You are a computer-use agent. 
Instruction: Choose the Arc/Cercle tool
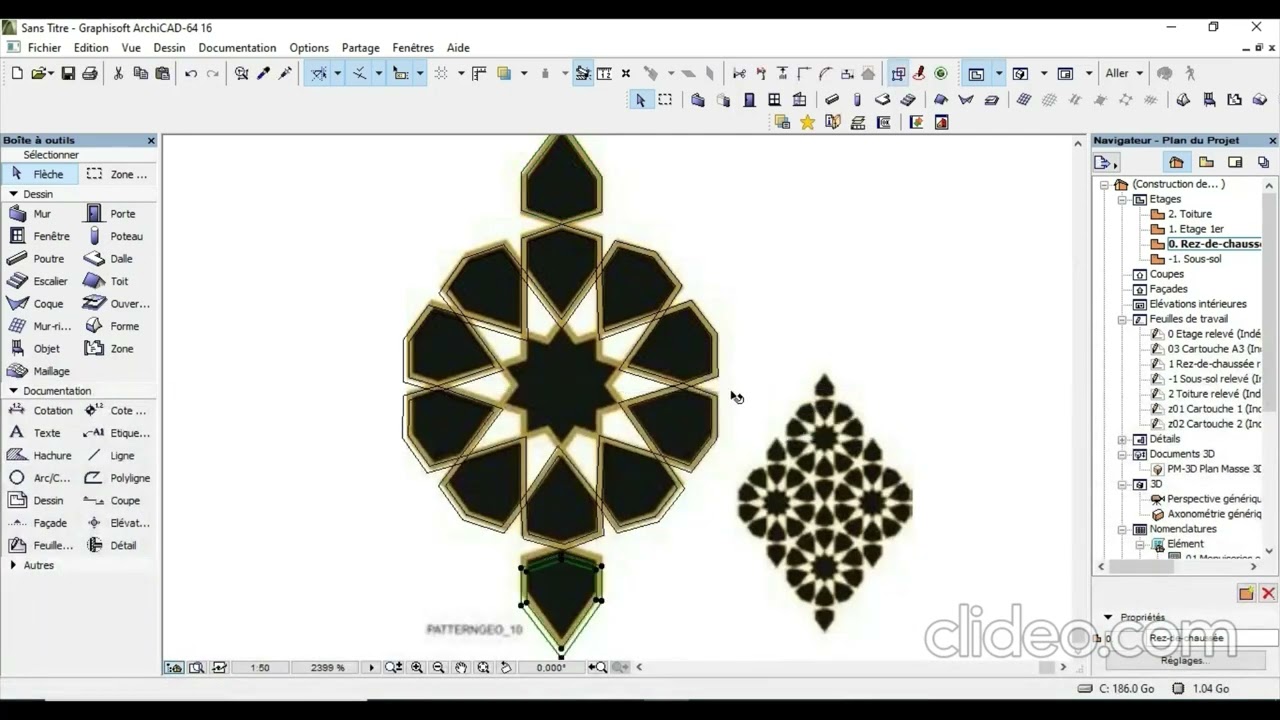[40, 478]
